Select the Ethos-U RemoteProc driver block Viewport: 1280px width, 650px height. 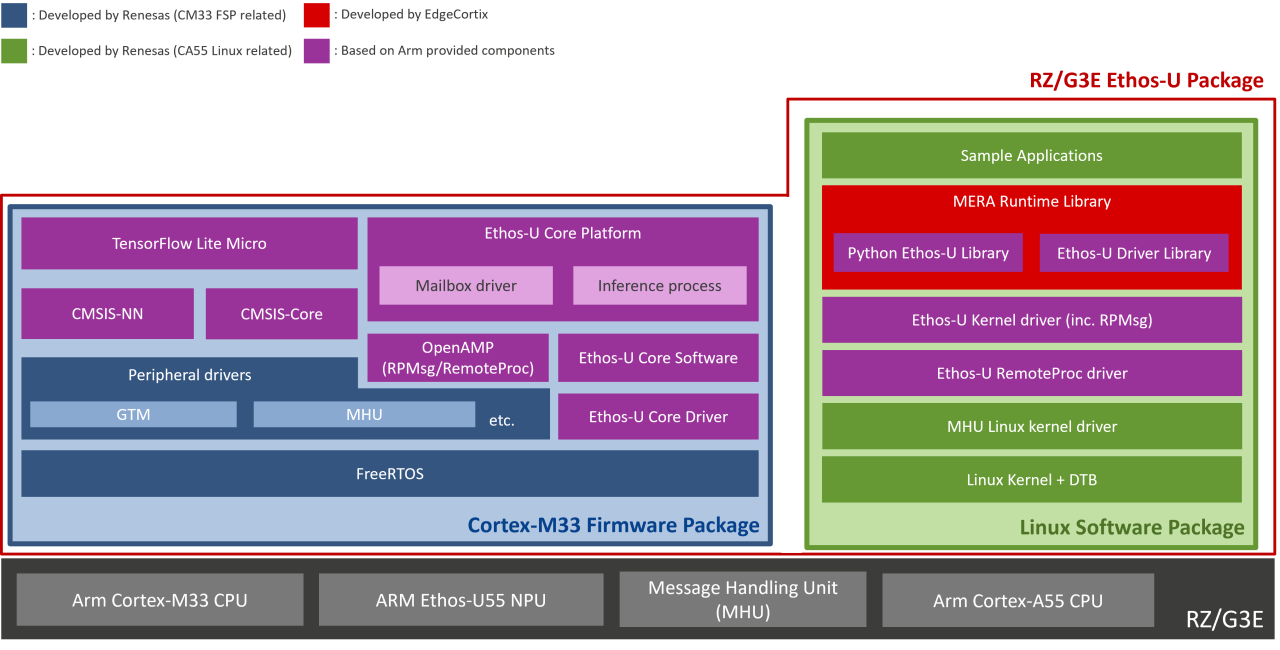pyautogui.click(x=1031, y=373)
